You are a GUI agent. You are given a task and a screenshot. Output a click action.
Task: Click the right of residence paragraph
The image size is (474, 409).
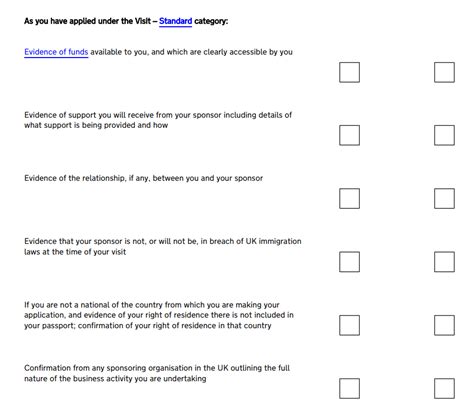point(159,315)
